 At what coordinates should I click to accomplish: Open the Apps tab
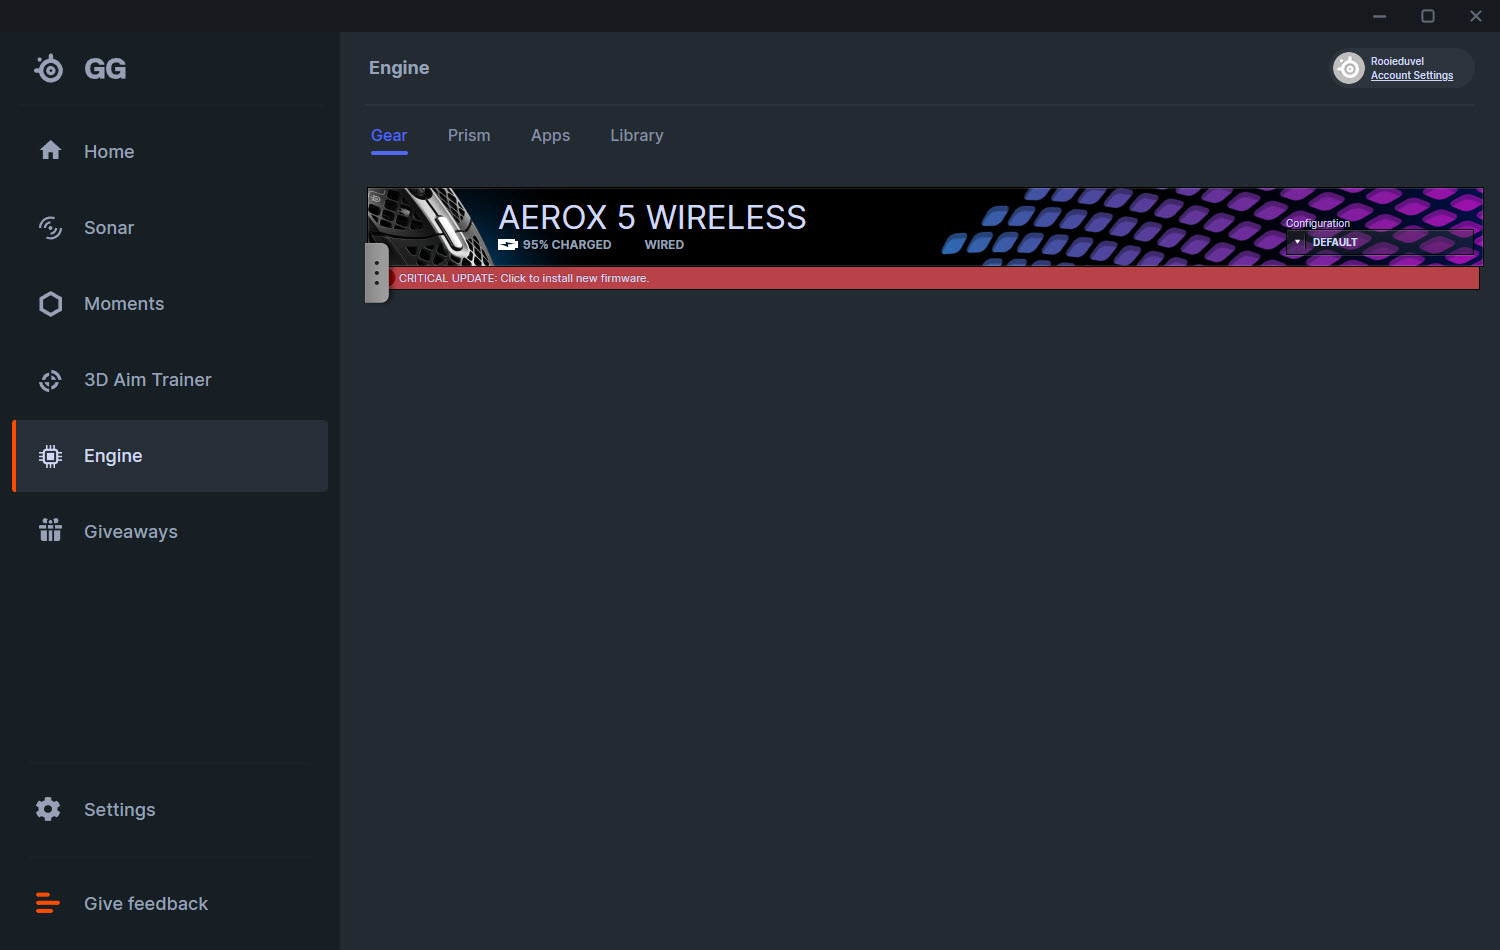pos(550,136)
